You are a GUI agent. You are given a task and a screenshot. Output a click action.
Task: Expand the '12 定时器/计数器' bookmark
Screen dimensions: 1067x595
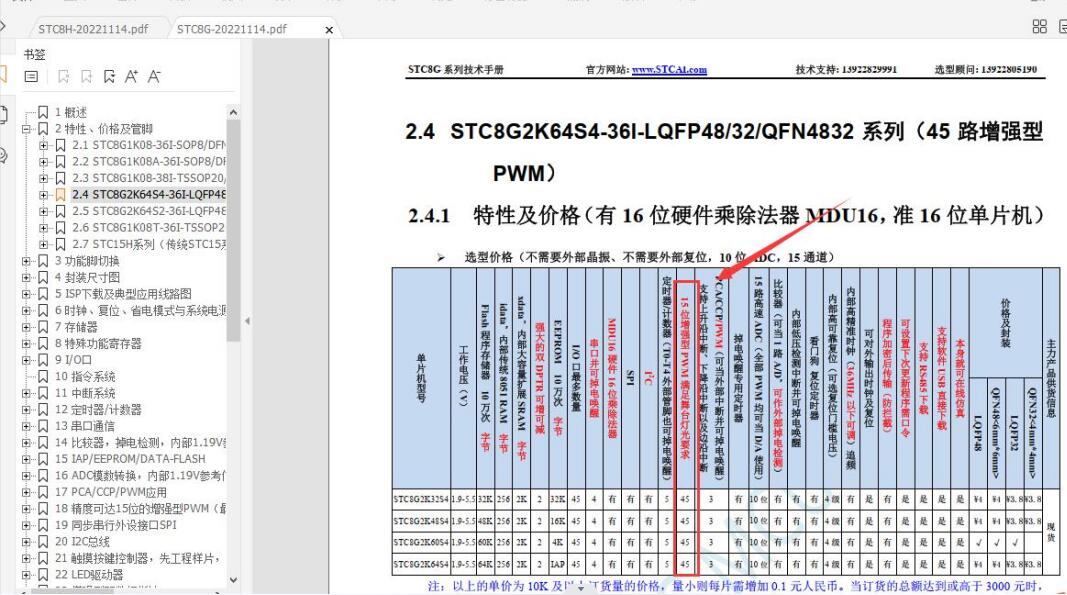[x=26, y=410]
